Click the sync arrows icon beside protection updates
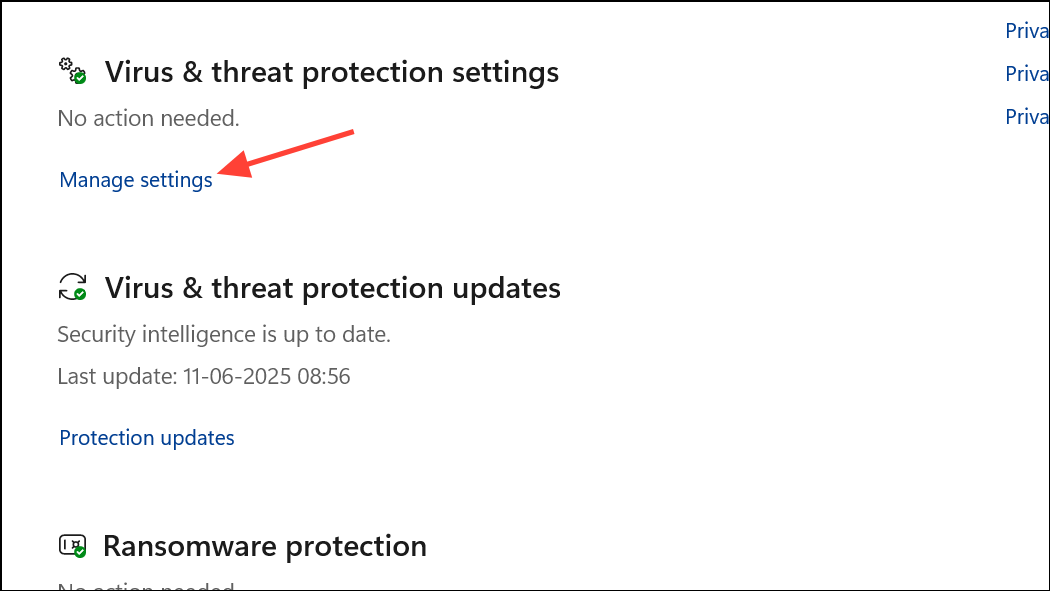The image size is (1050, 591). point(72,287)
